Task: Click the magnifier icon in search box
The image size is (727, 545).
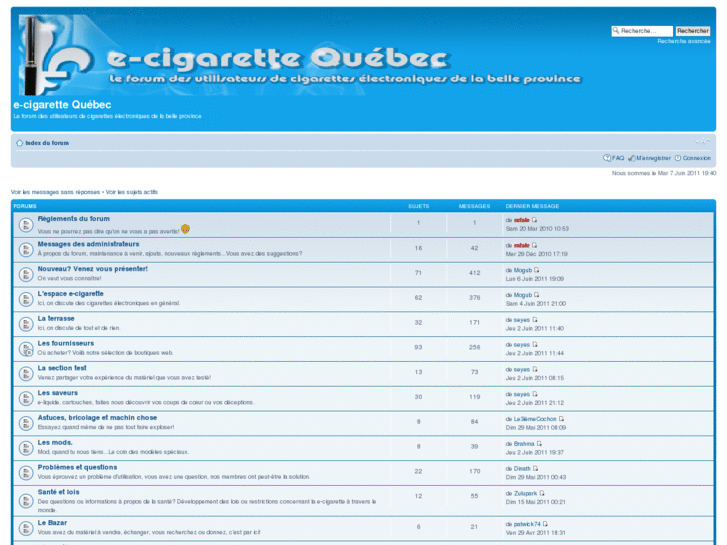Action: pos(616,31)
